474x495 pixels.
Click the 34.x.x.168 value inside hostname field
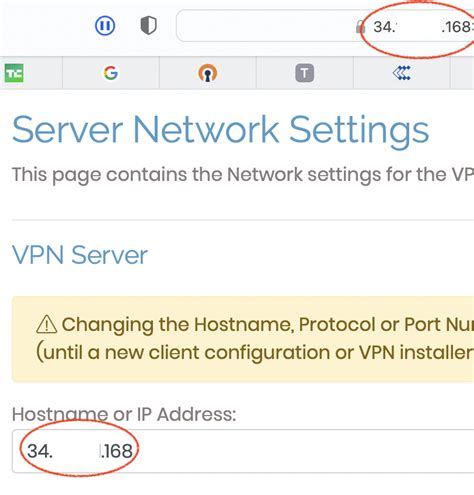tap(80, 451)
